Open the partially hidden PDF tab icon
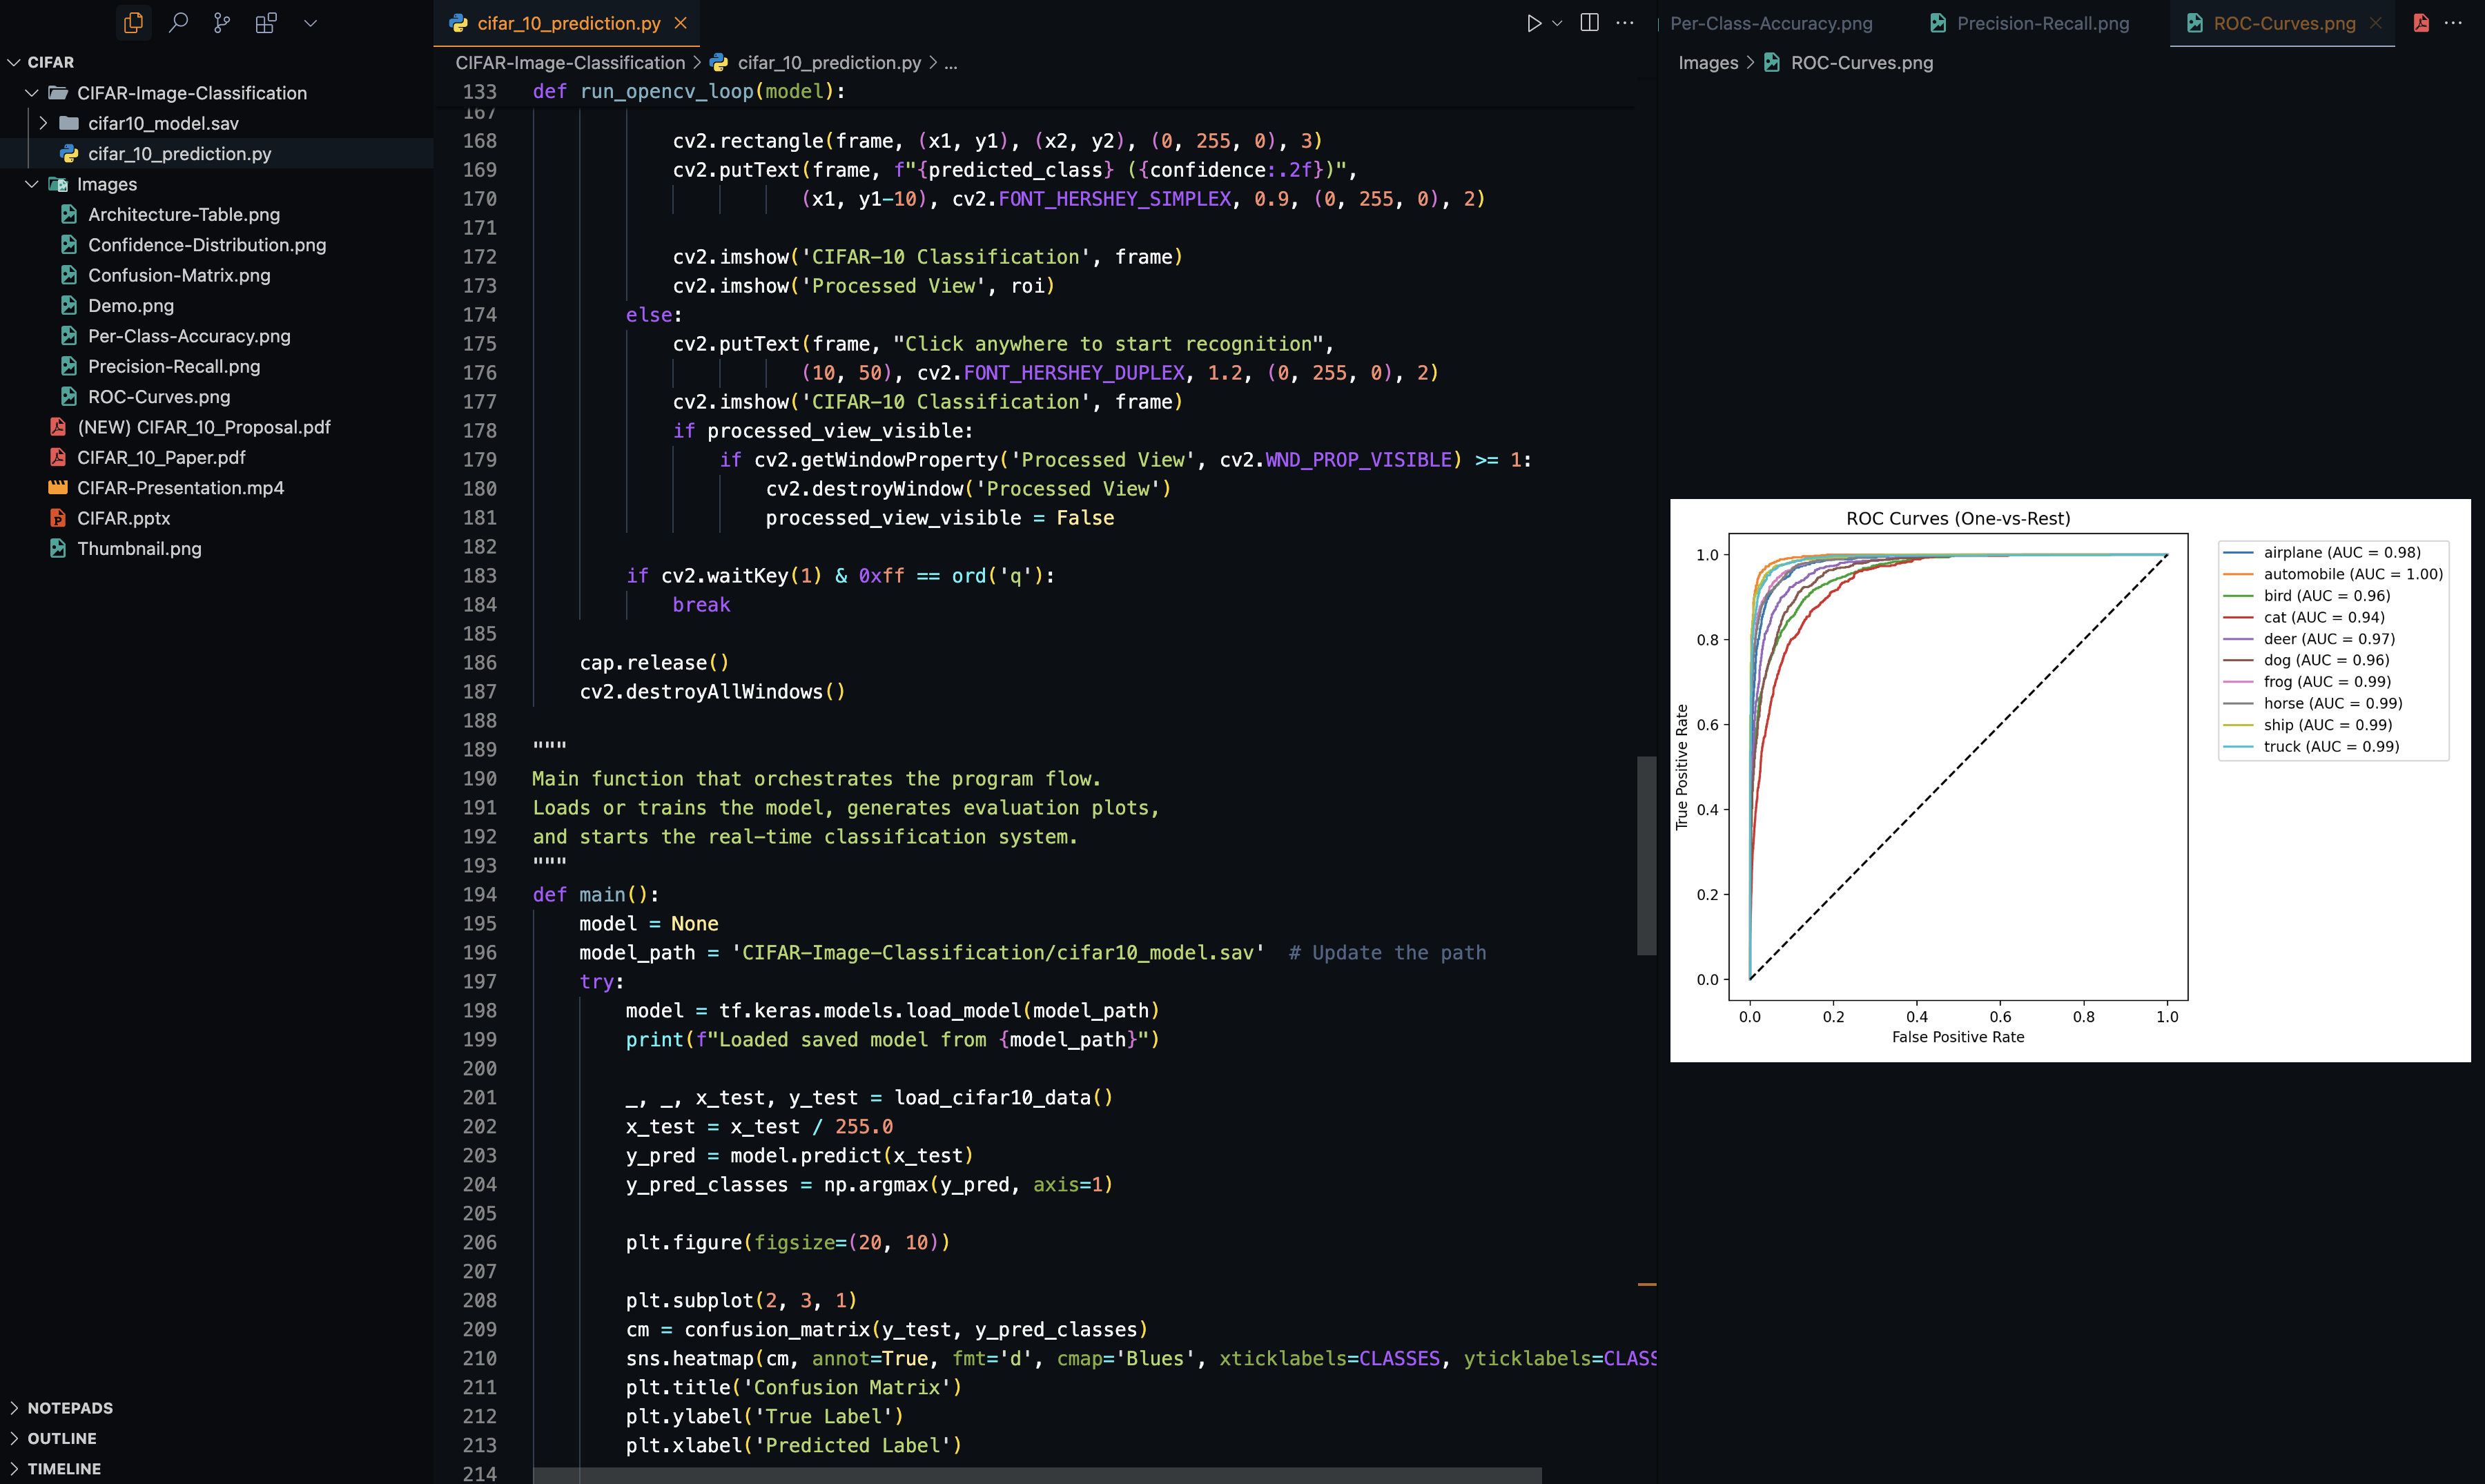Image resolution: width=2485 pixels, height=1484 pixels. pos(2421,23)
